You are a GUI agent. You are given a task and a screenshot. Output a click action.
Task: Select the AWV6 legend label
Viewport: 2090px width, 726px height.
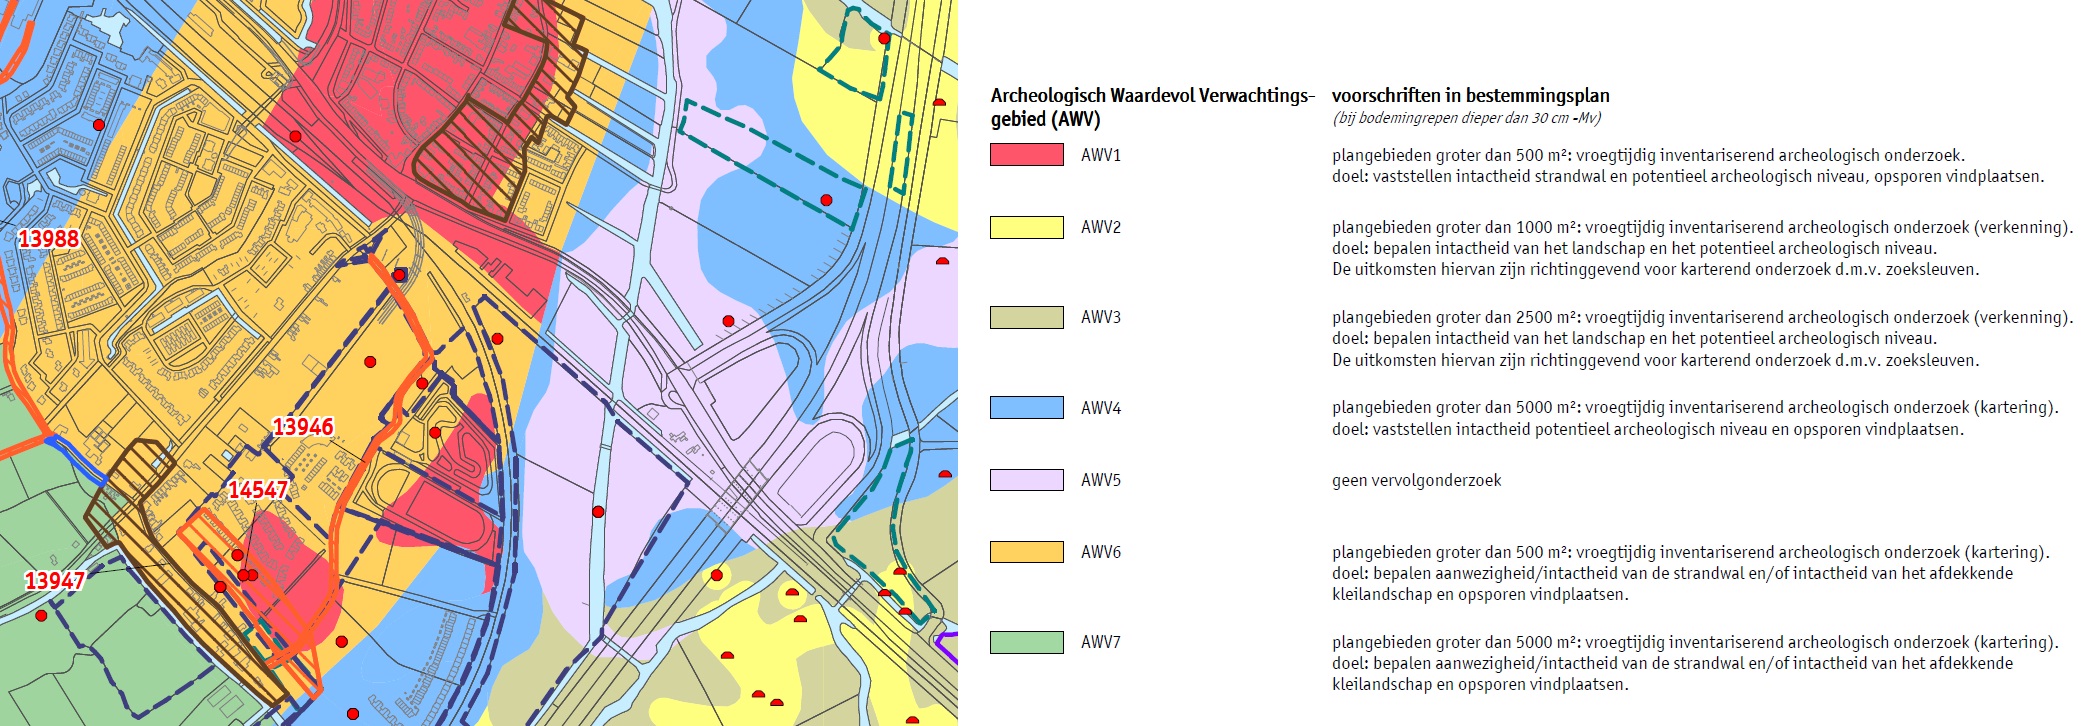coord(1101,552)
